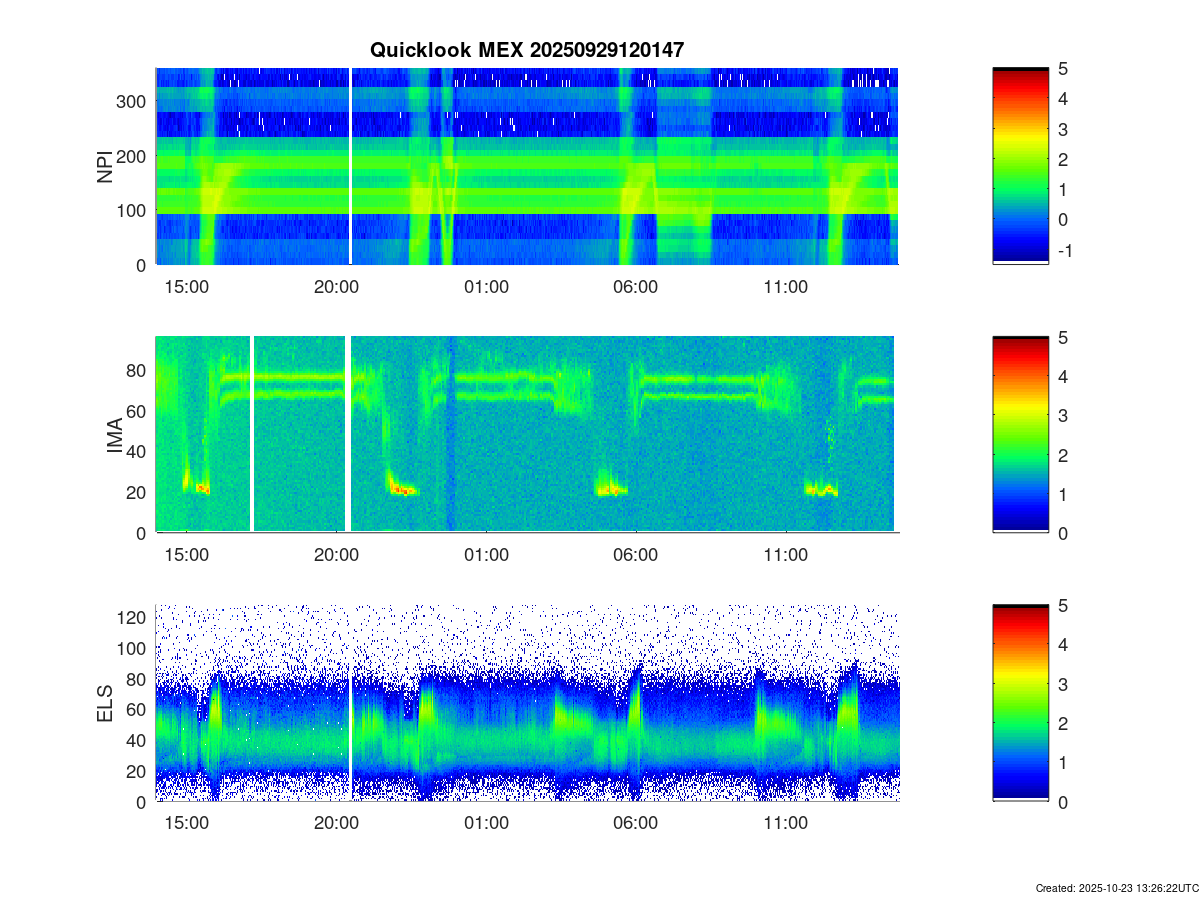
Task: Select the ELS y-axis label
Action: pos(105,703)
